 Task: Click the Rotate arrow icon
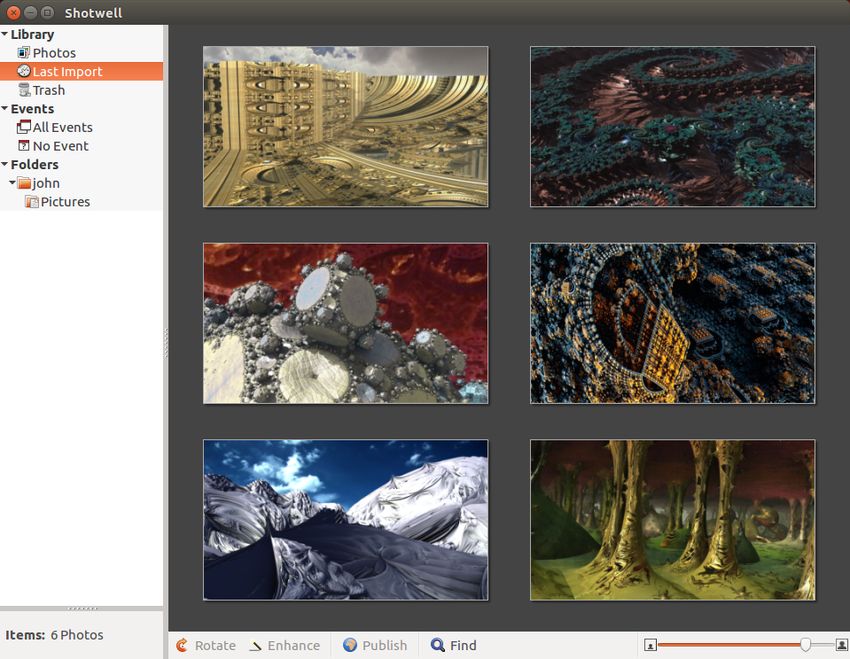pyautogui.click(x=182, y=645)
